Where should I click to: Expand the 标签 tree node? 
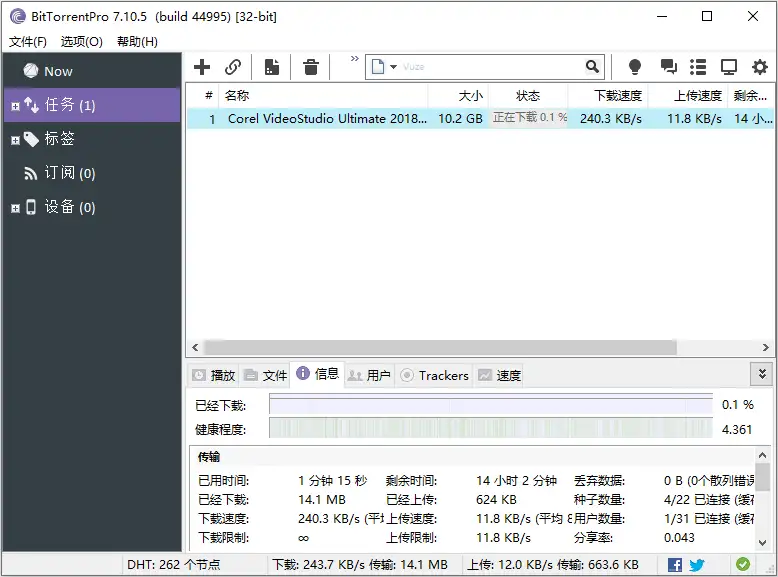[15, 140]
